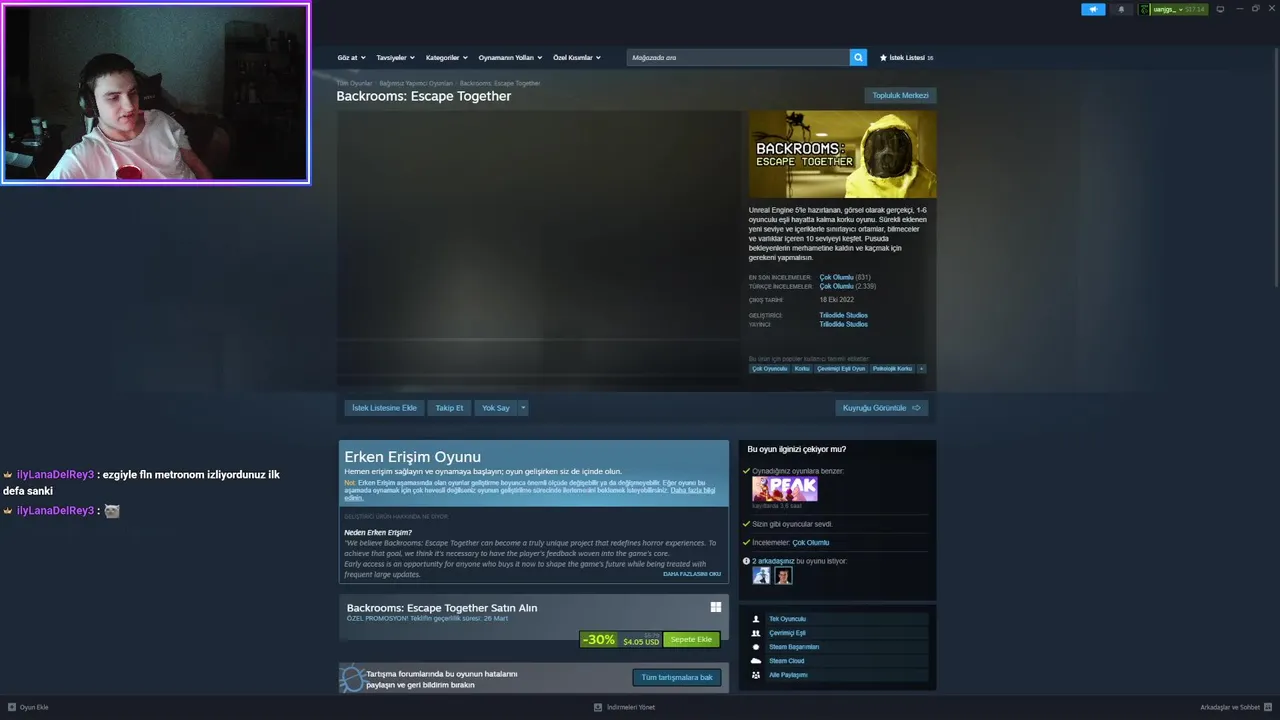Click the Windows platform icon in purchase box
This screenshot has width=1280, height=720.
(x=716, y=607)
